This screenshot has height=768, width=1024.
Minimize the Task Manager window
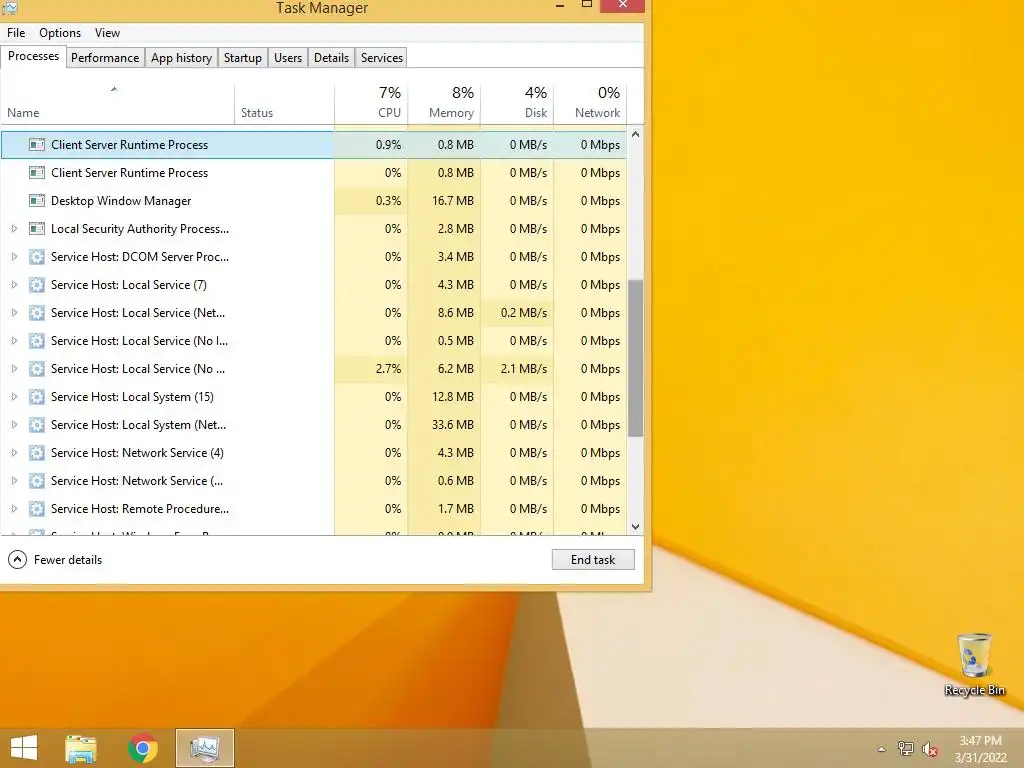(x=560, y=6)
